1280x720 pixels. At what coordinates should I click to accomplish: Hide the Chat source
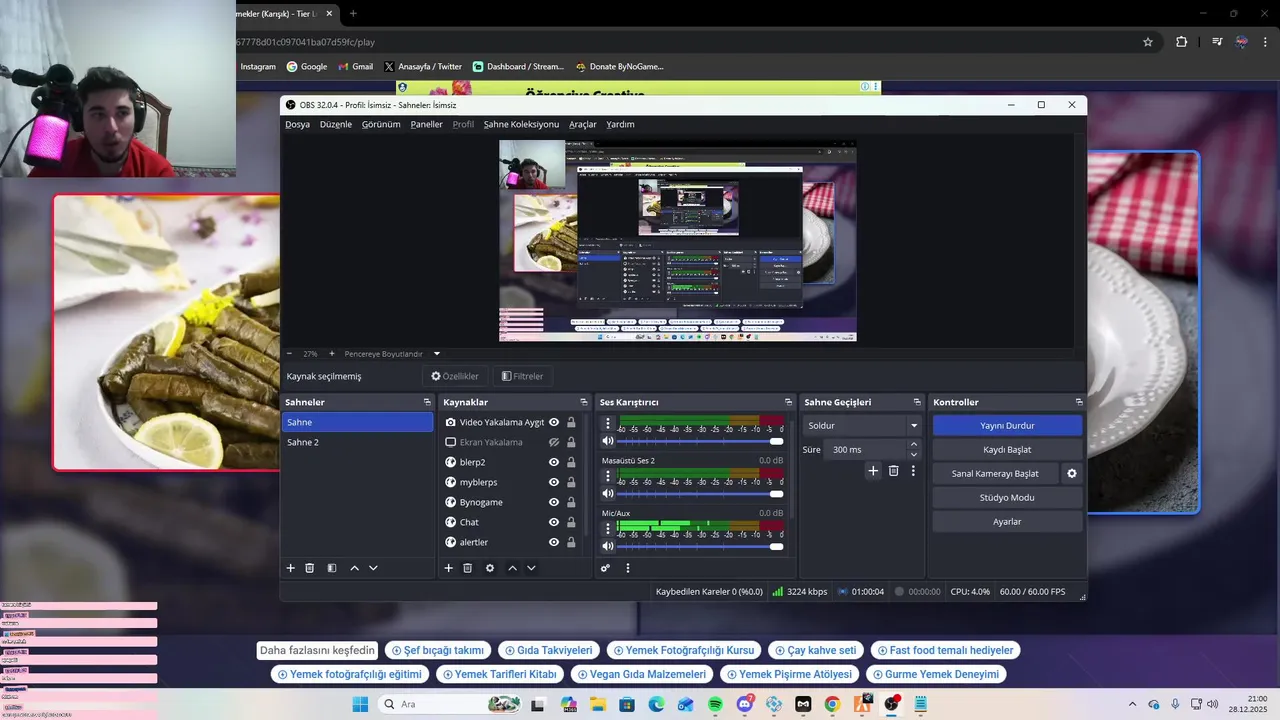554,522
